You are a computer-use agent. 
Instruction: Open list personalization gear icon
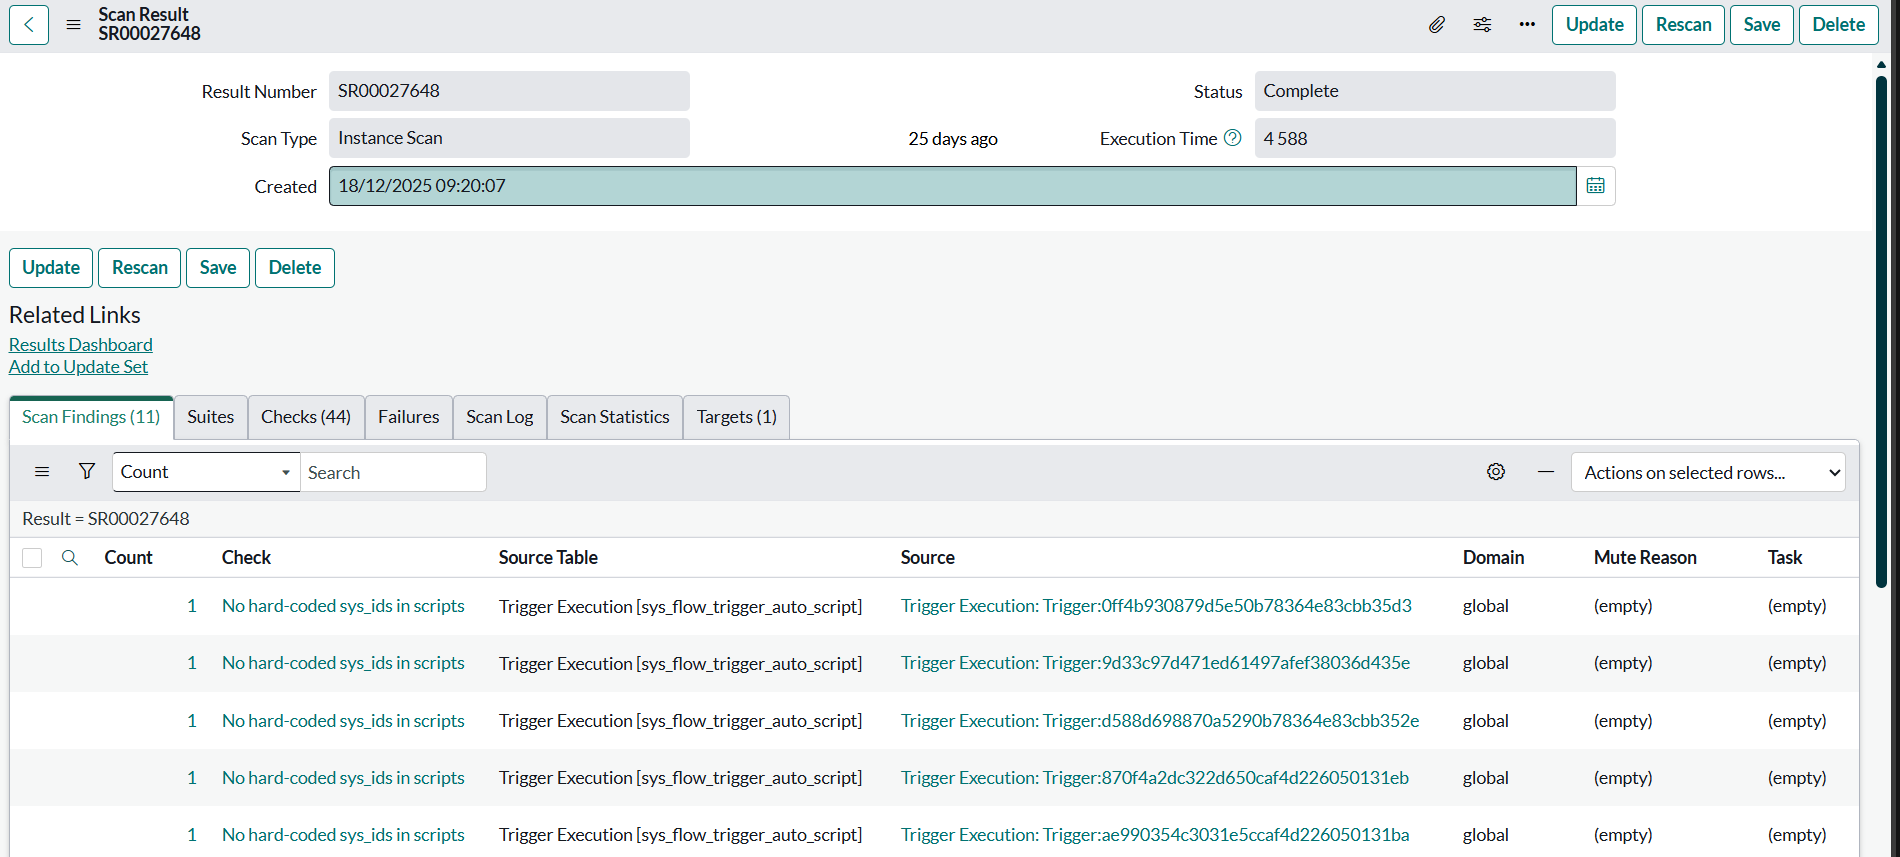coord(1496,472)
